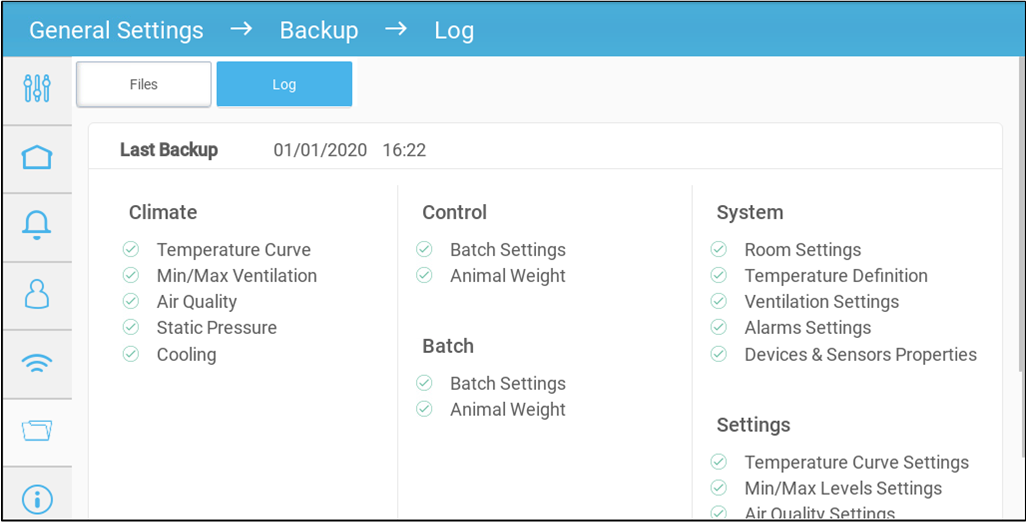Click the check icon beside Temperature Curve
The image size is (1027, 522).
pos(131,250)
